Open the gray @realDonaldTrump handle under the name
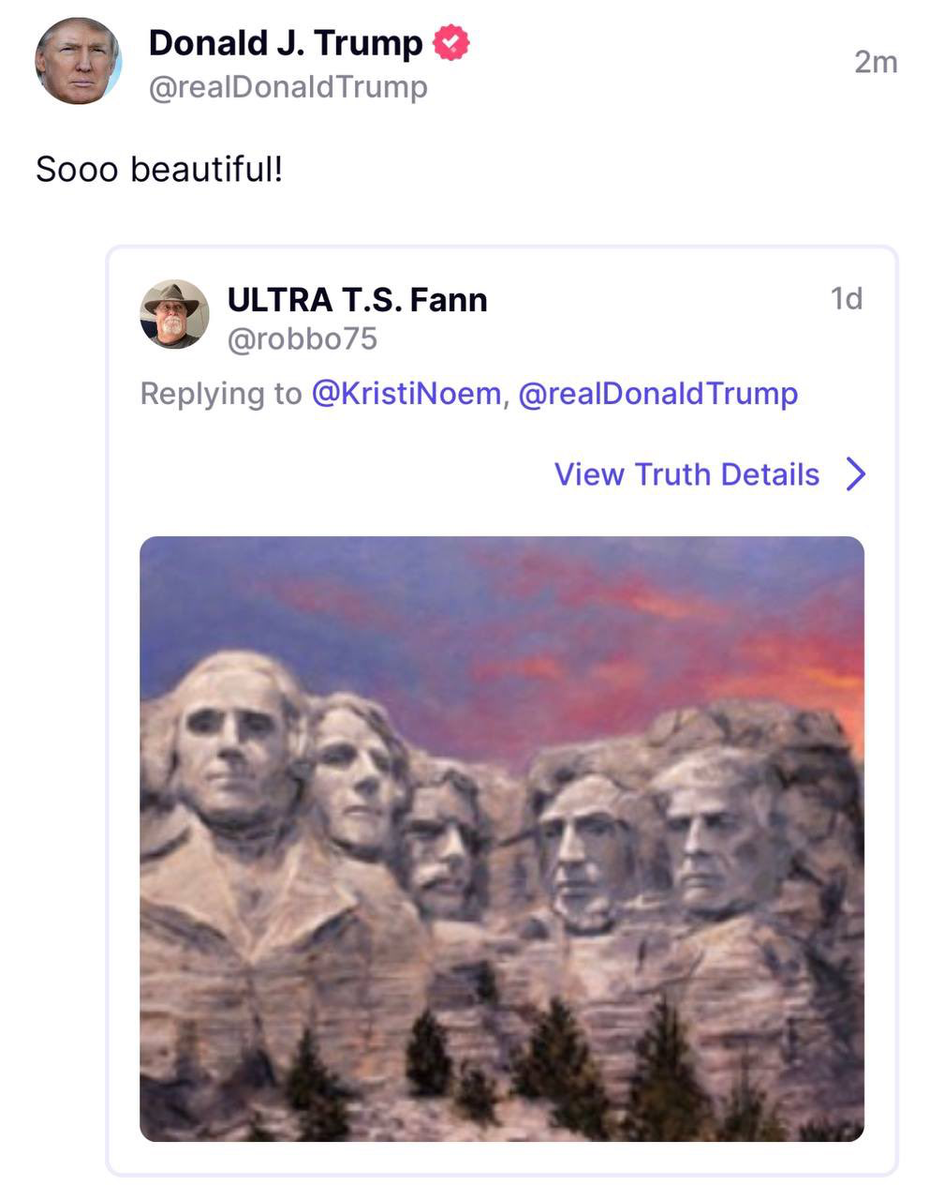The image size is (930, 1200). pyautogui.click(x=288, y=88)
